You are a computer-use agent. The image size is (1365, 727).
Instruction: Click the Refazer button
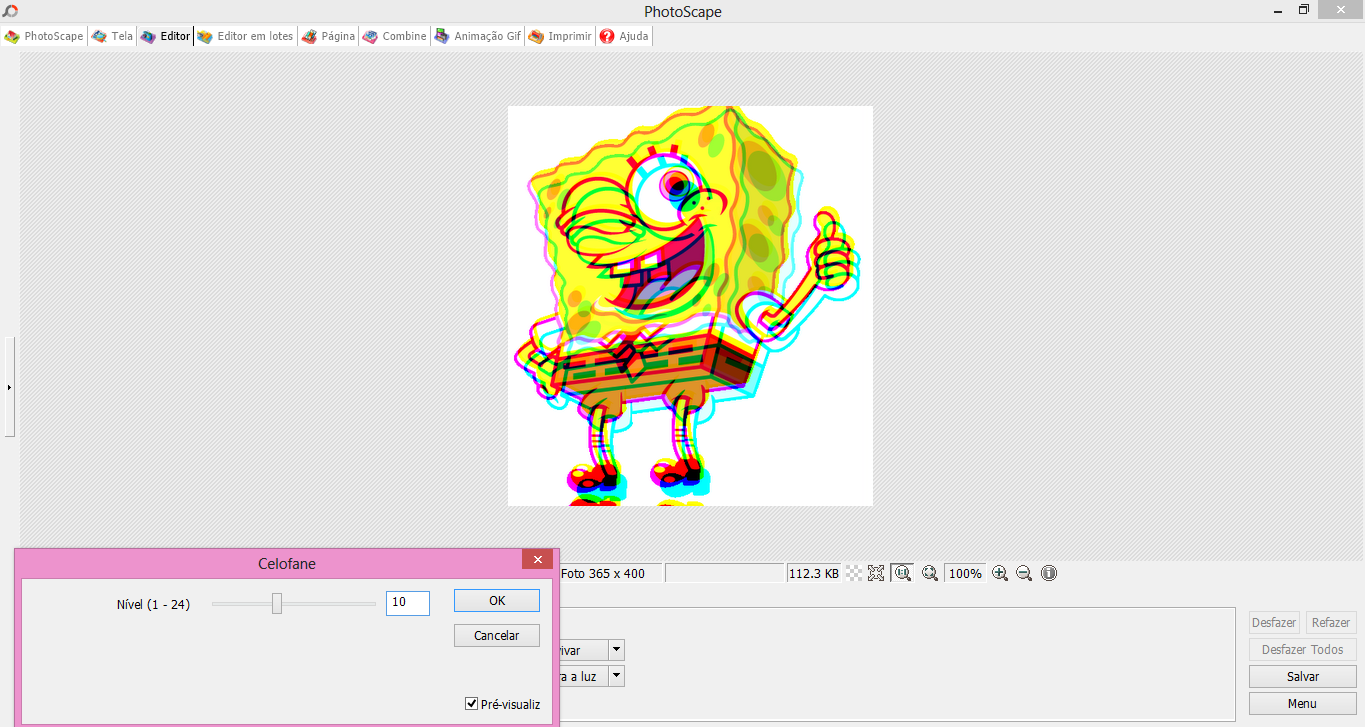(1331, 622)
